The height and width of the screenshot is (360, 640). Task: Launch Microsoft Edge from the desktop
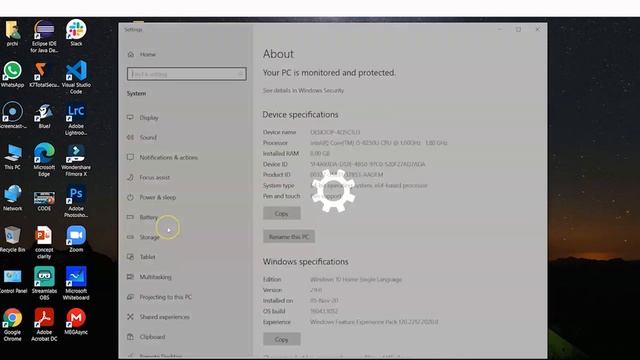44,160
